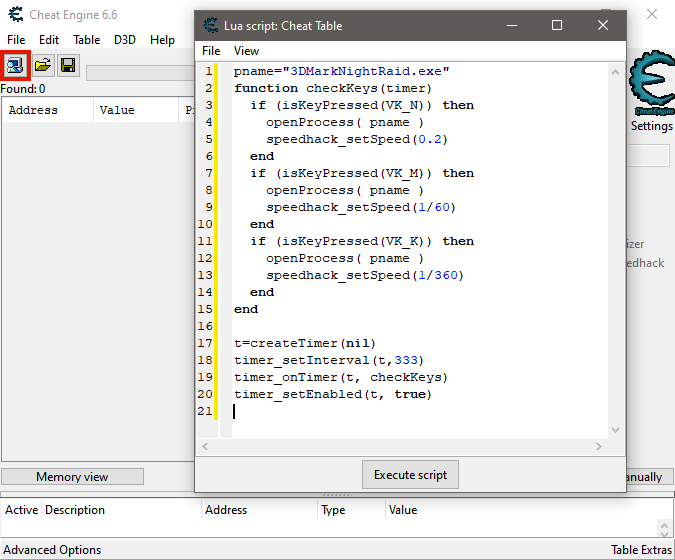The height and width of the screenshot is (560, 675).
Task: Open Table Extras in status bar
Action: pos(639,550)
